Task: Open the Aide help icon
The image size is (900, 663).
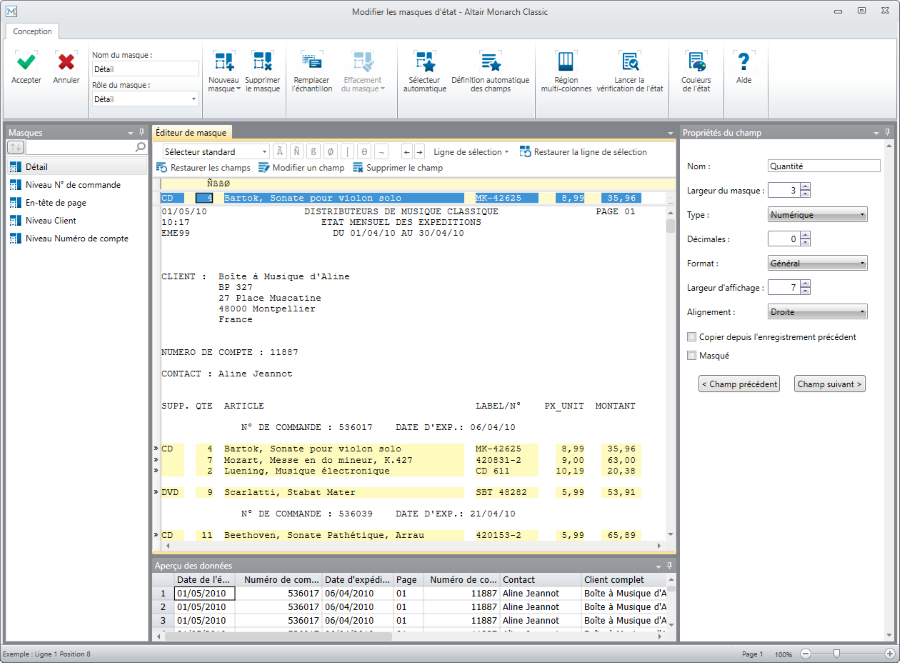Action: (743, 63)
